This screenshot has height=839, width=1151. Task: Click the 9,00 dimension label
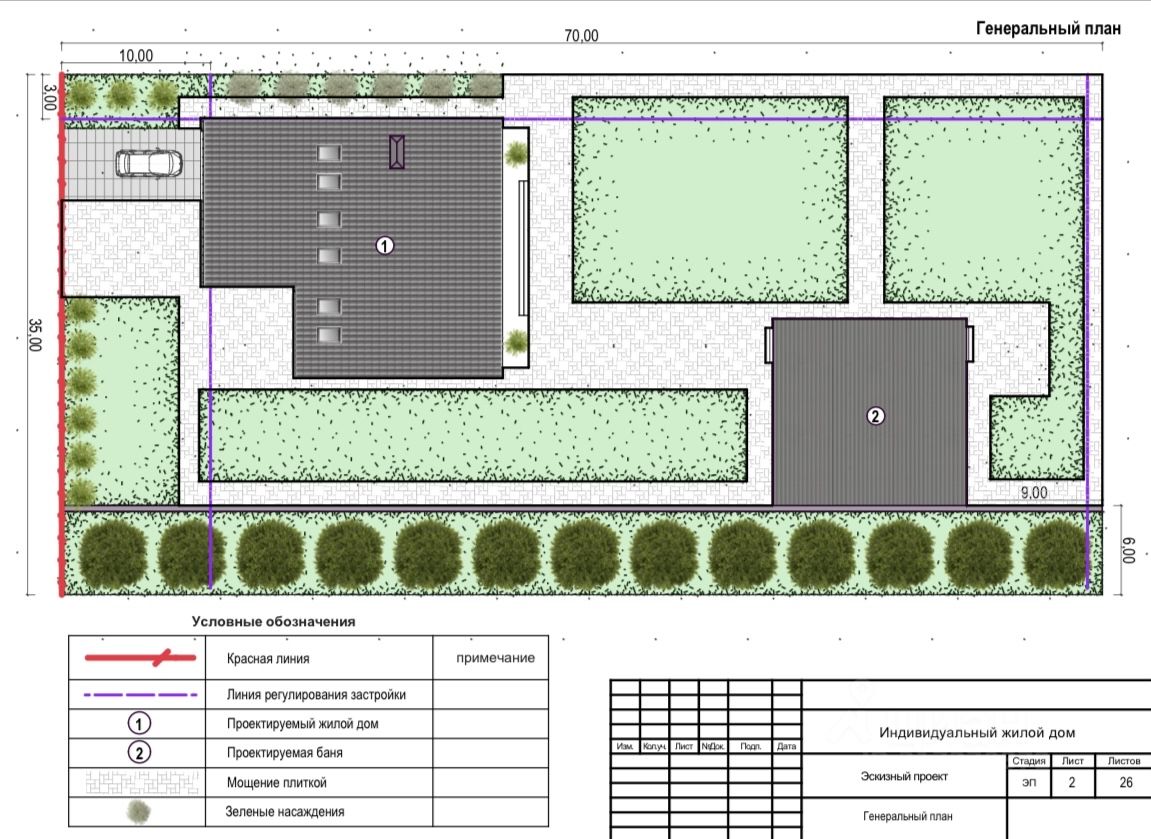tap(1034, 493)
